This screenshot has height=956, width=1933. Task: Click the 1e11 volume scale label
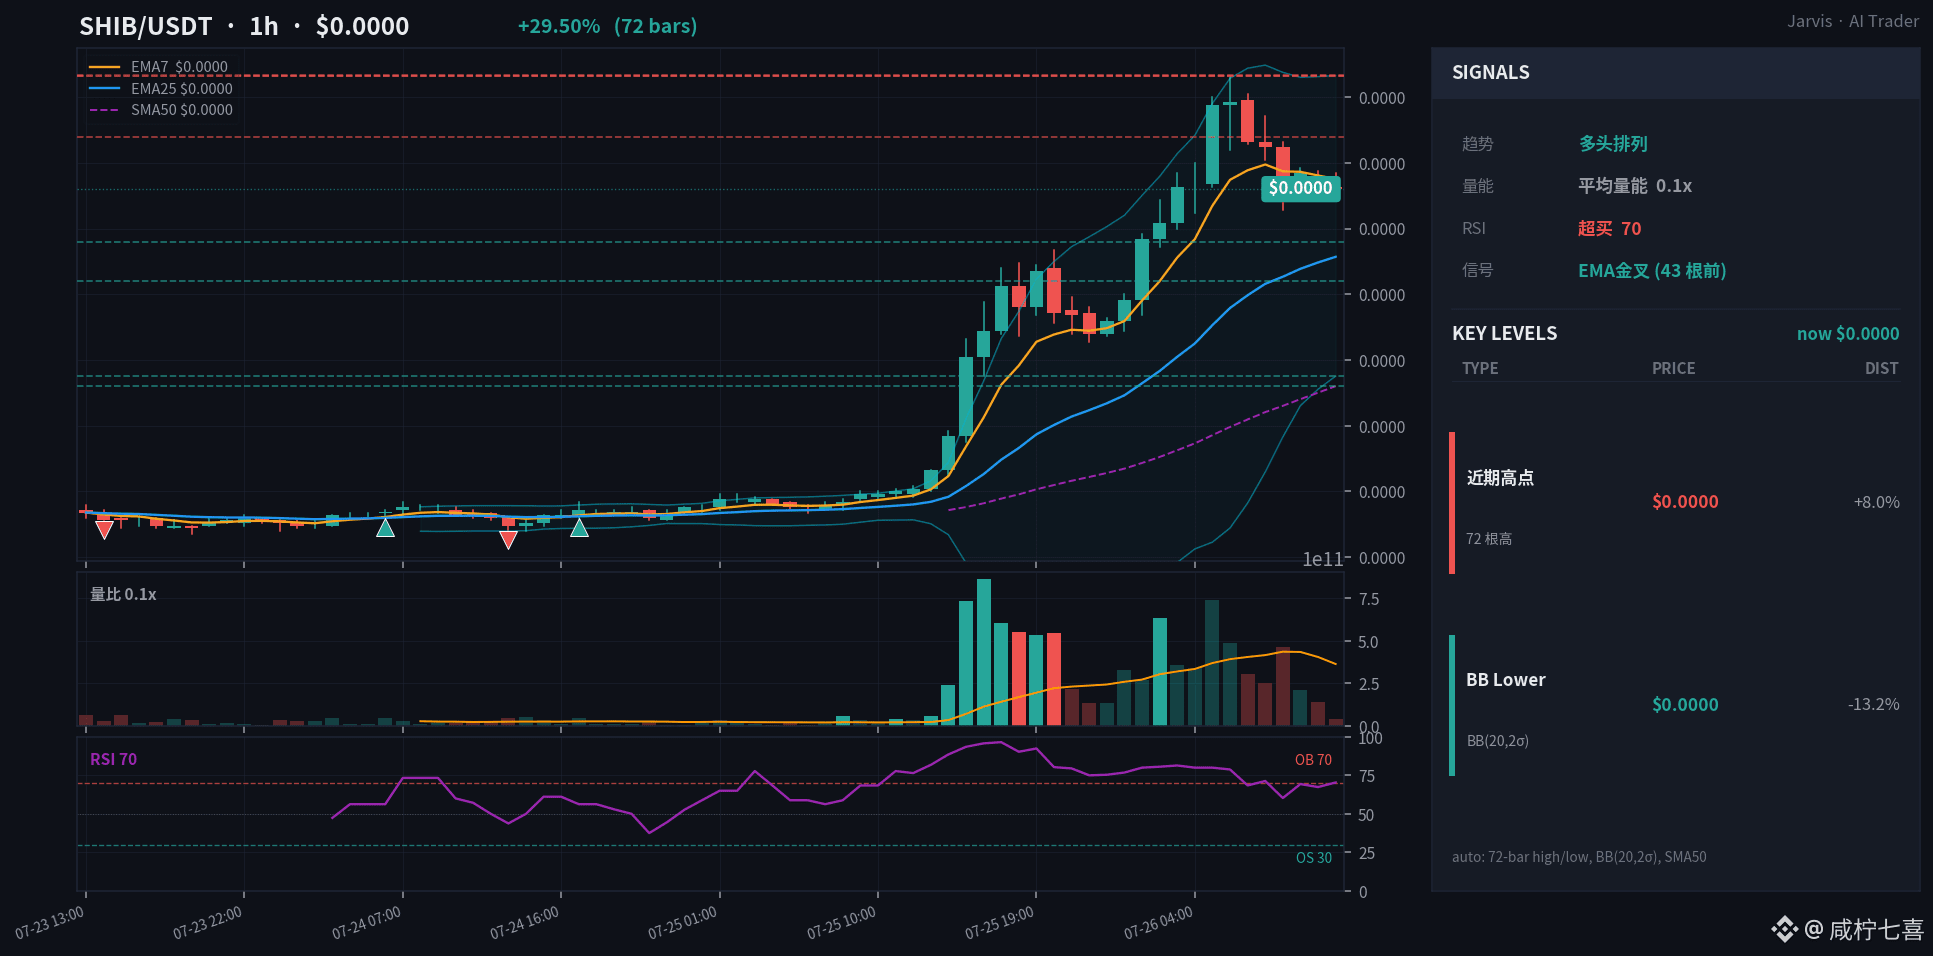(x=1322, y=559)
